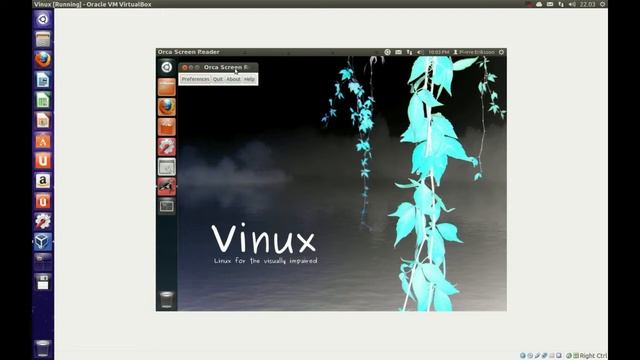The width and height of the screenshot is (640, 360).
Task: Click the mouse integration icon in VirtualBox status bar
Action: 569,356
